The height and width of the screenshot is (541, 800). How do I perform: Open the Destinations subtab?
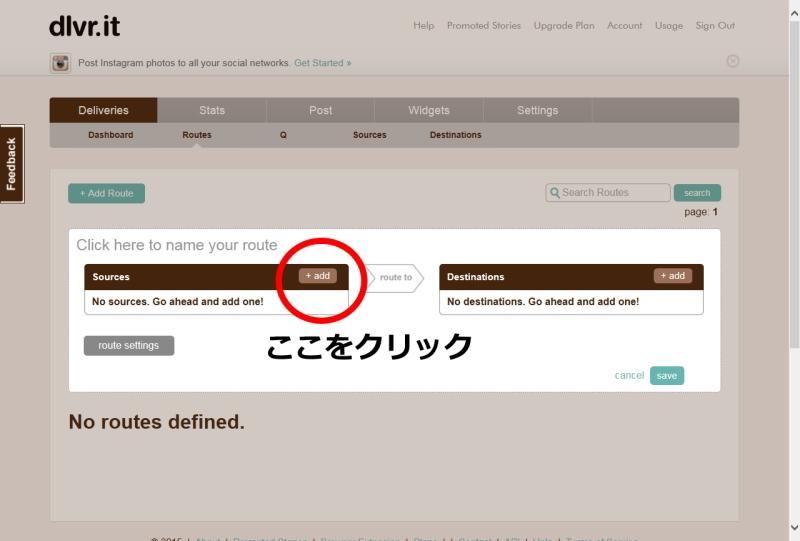coord(455,135)
